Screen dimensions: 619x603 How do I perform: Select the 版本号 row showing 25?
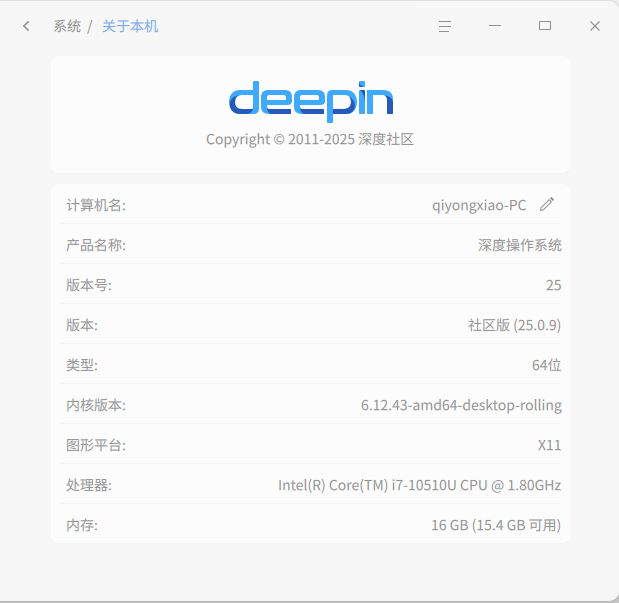[x=311, y=284]
